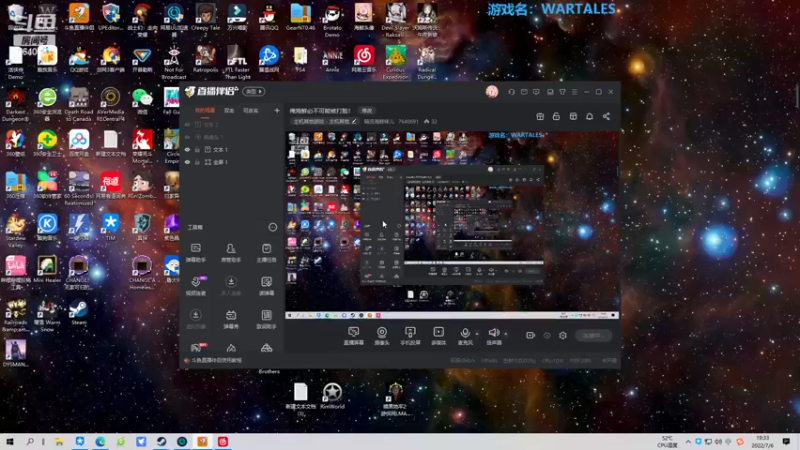Switch to the first scene tab
Image resolution: width=800 pixels, height=450 pixels.
(205, 110)
